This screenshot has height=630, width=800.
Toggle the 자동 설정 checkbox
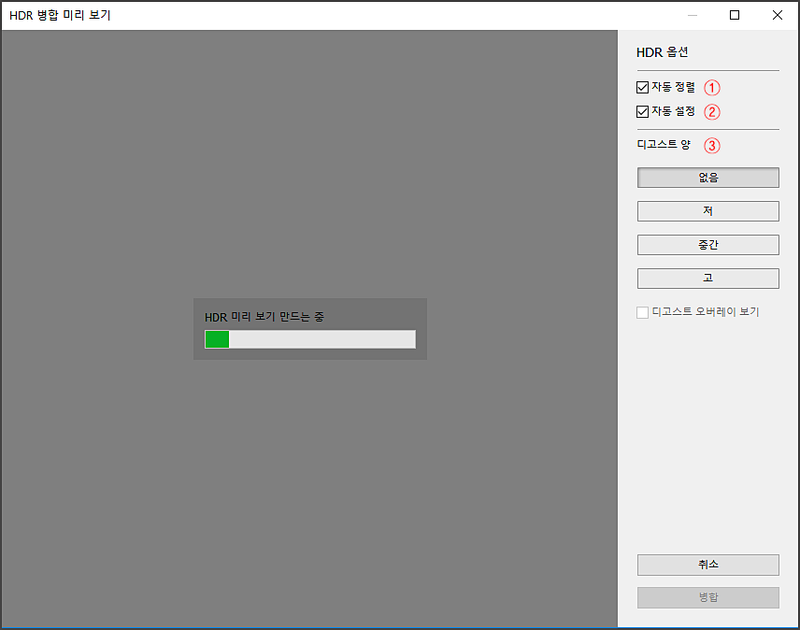642,111
